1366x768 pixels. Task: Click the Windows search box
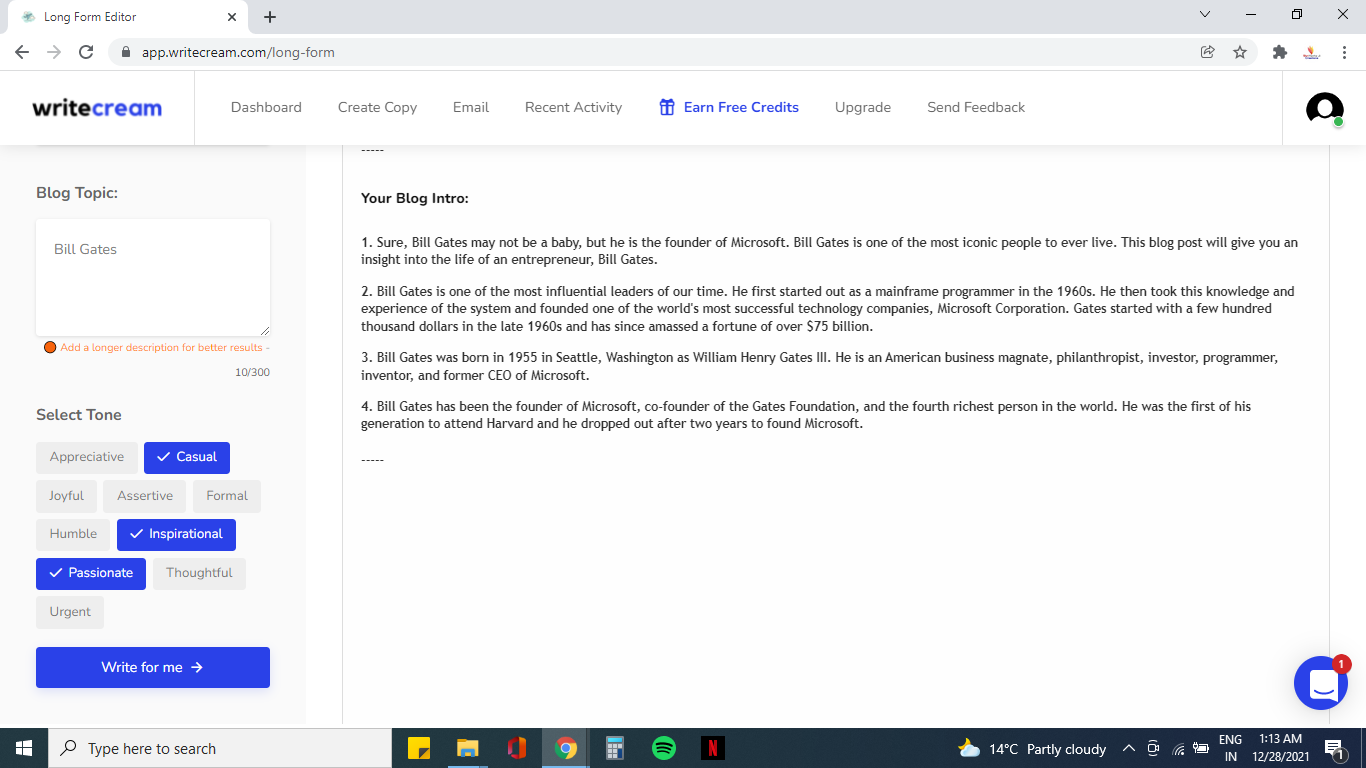220,748
